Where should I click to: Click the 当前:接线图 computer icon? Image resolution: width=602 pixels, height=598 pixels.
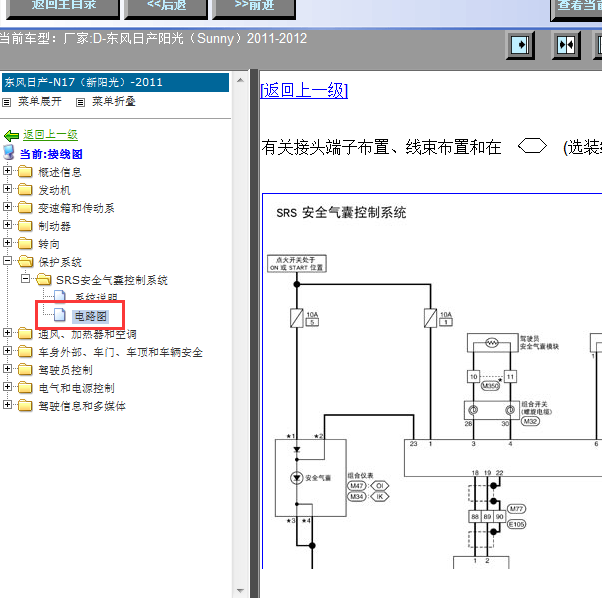pyautogui.click(x=9, y=152)
